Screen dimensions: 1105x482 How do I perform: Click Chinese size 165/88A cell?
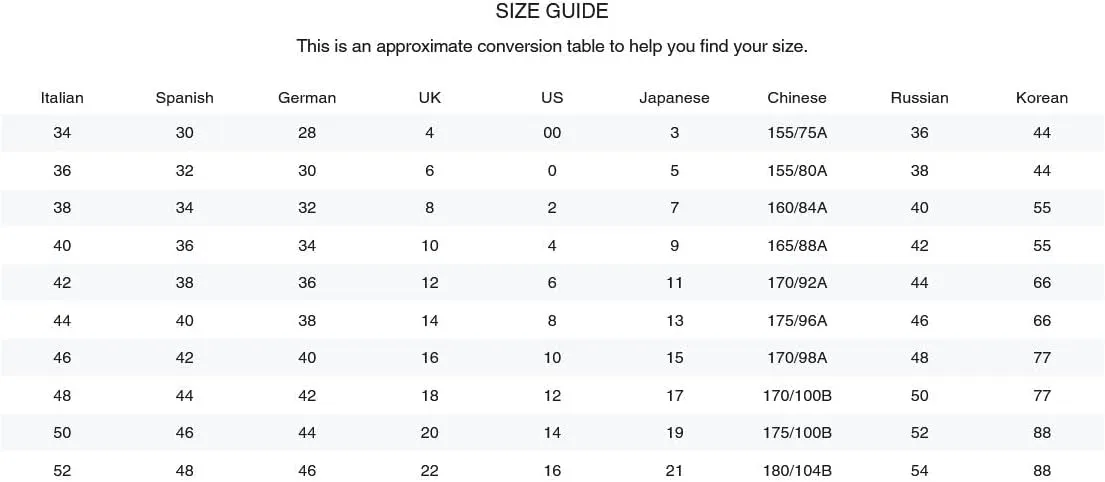797,245
